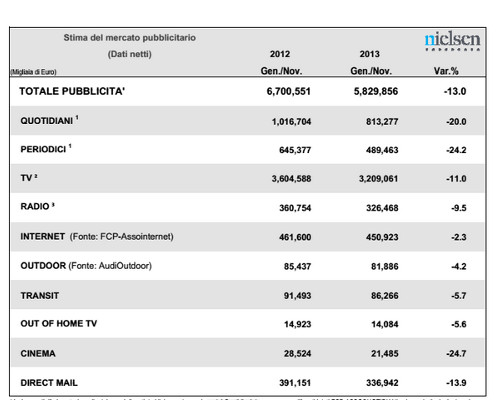Click the TRANSIT row label

(40, 296)
